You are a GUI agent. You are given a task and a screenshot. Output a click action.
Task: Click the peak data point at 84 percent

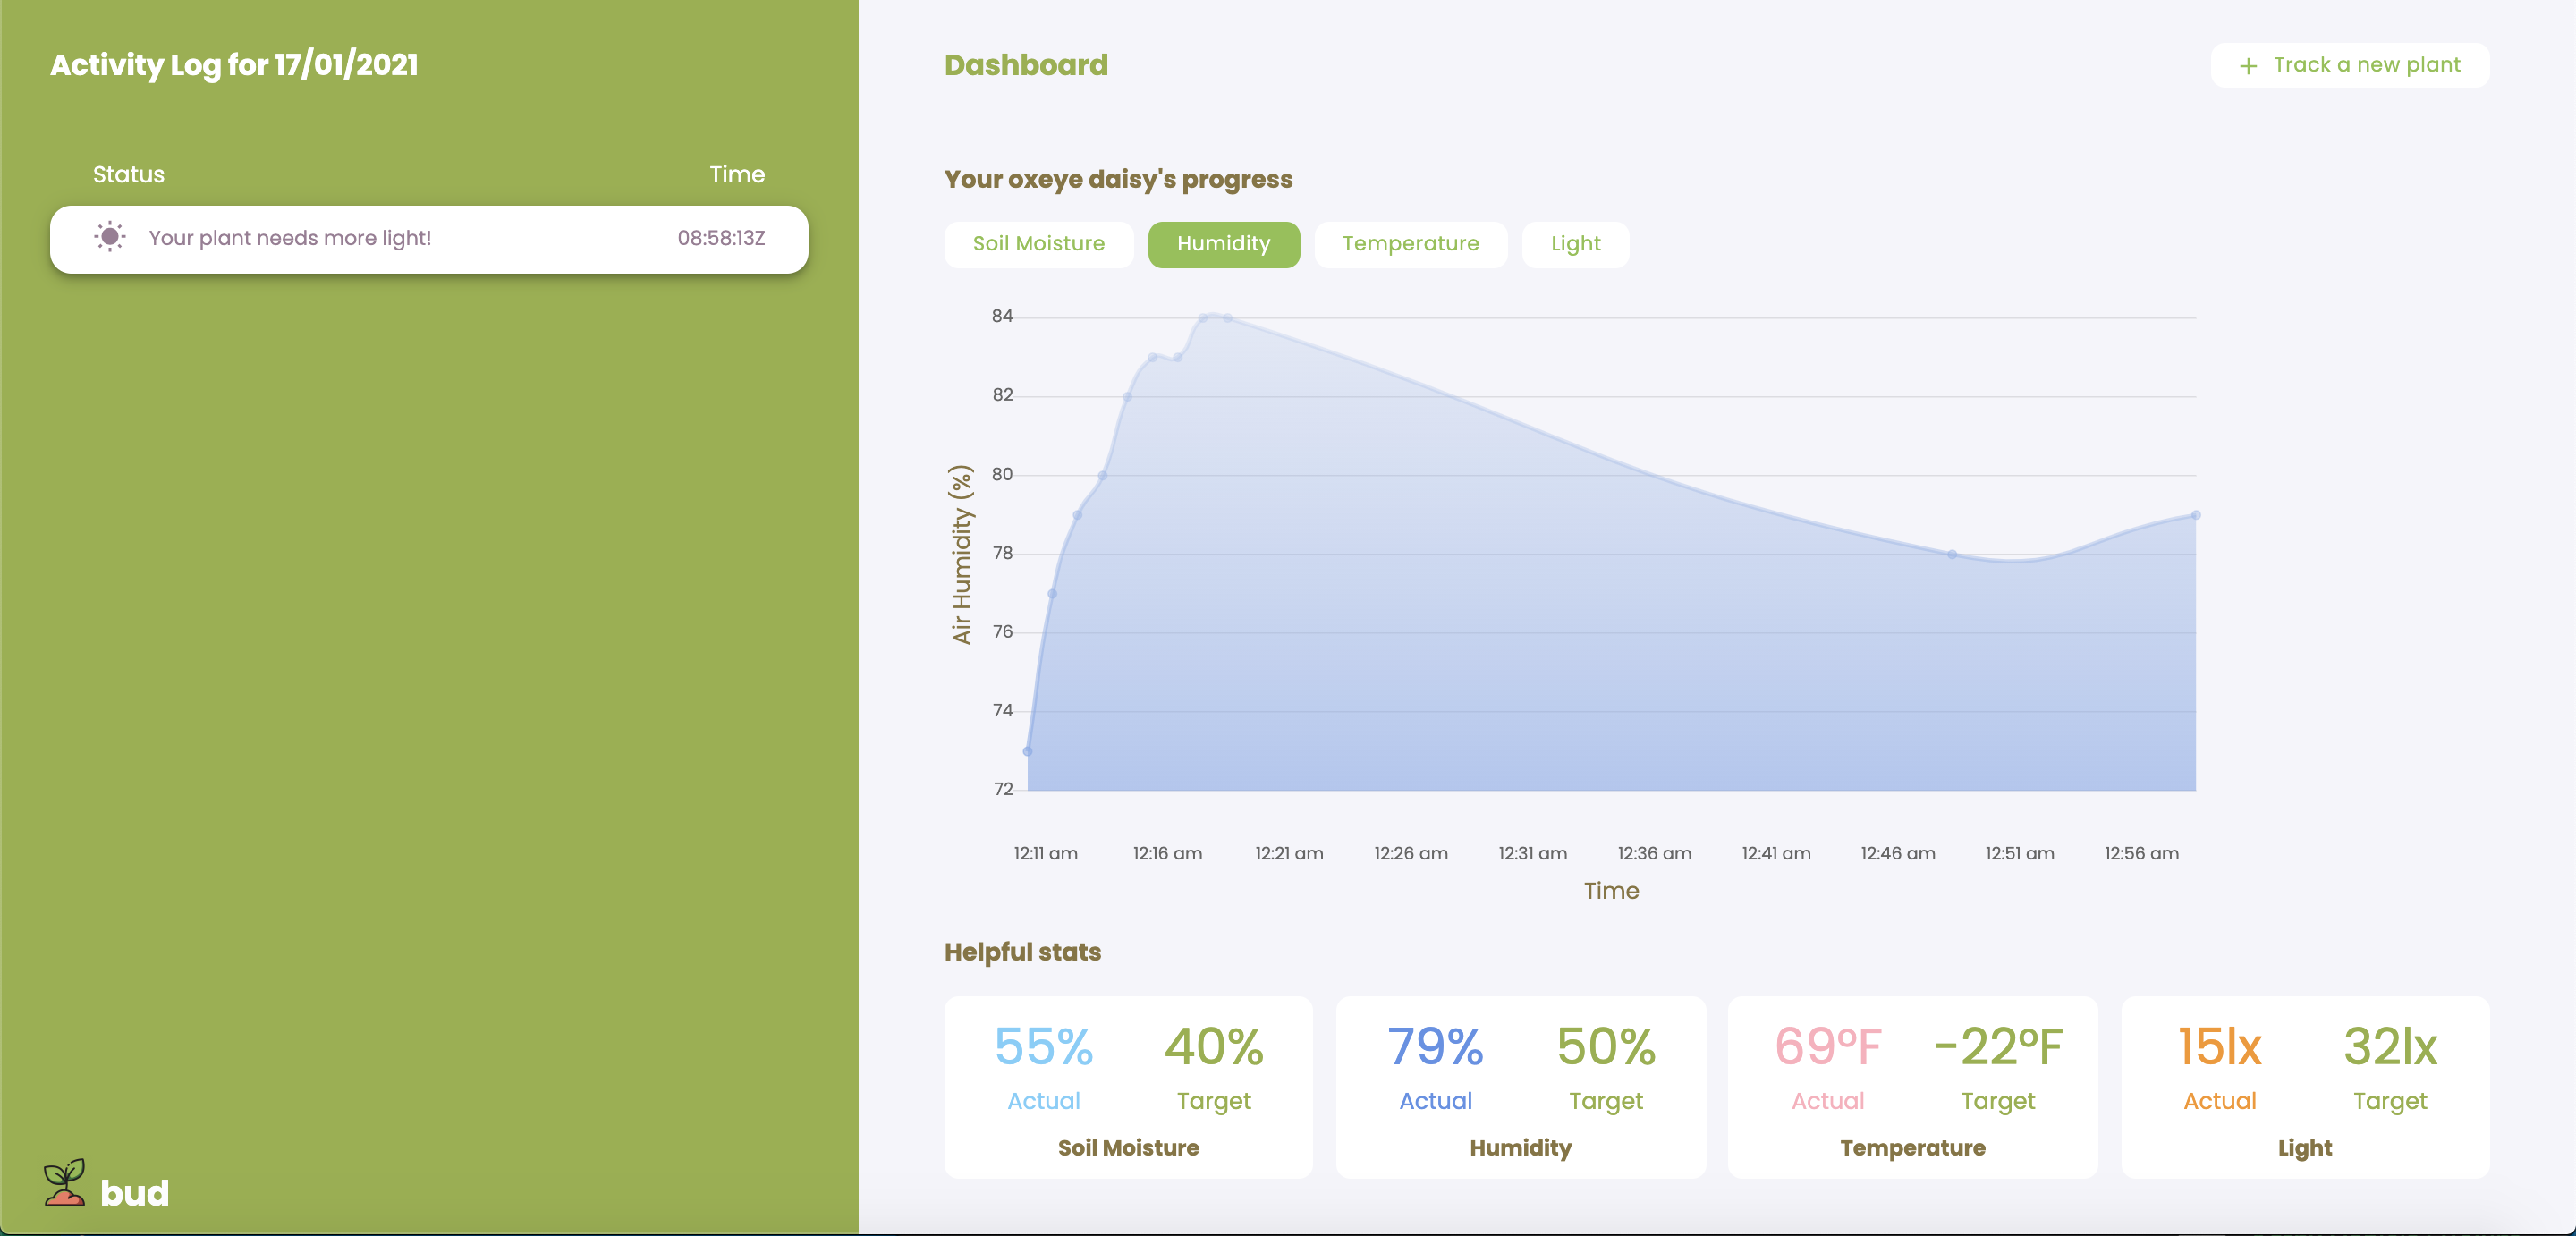pos(1203,318)
